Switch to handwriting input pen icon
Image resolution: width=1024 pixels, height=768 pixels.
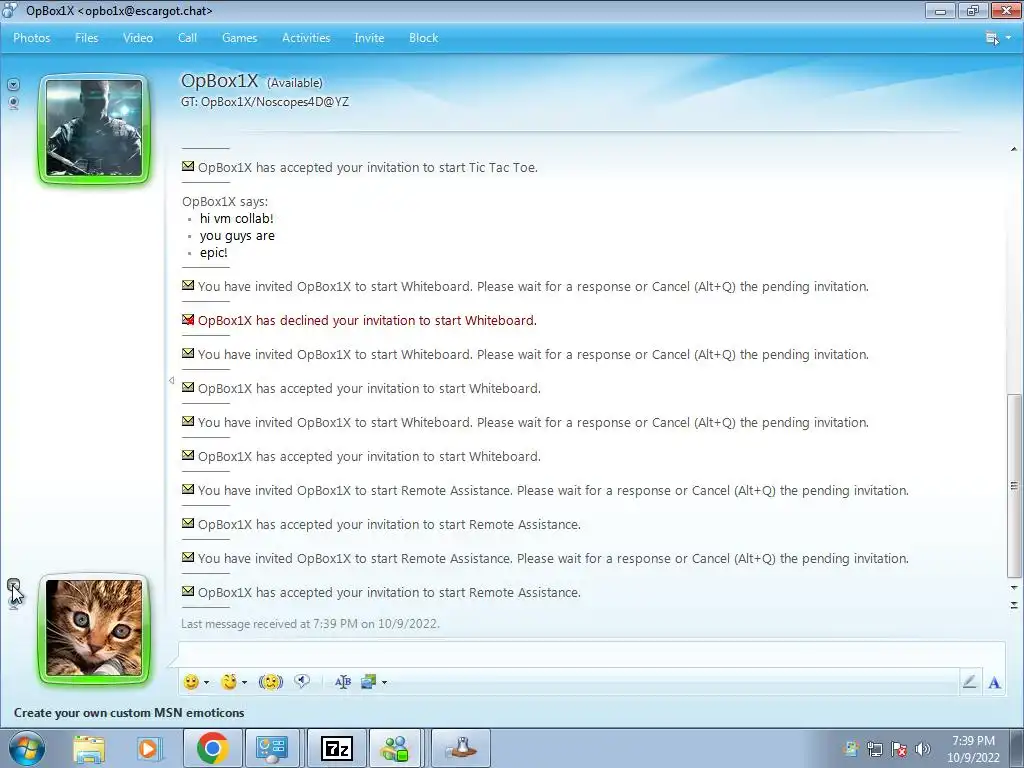tap(970, 682)
